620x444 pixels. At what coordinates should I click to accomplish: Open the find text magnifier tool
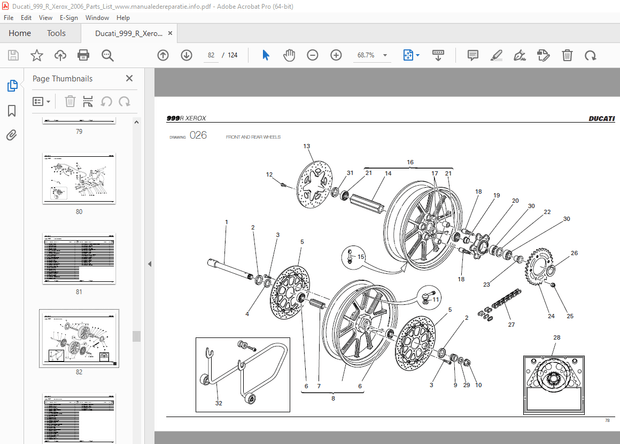click(x=107, y=55)
